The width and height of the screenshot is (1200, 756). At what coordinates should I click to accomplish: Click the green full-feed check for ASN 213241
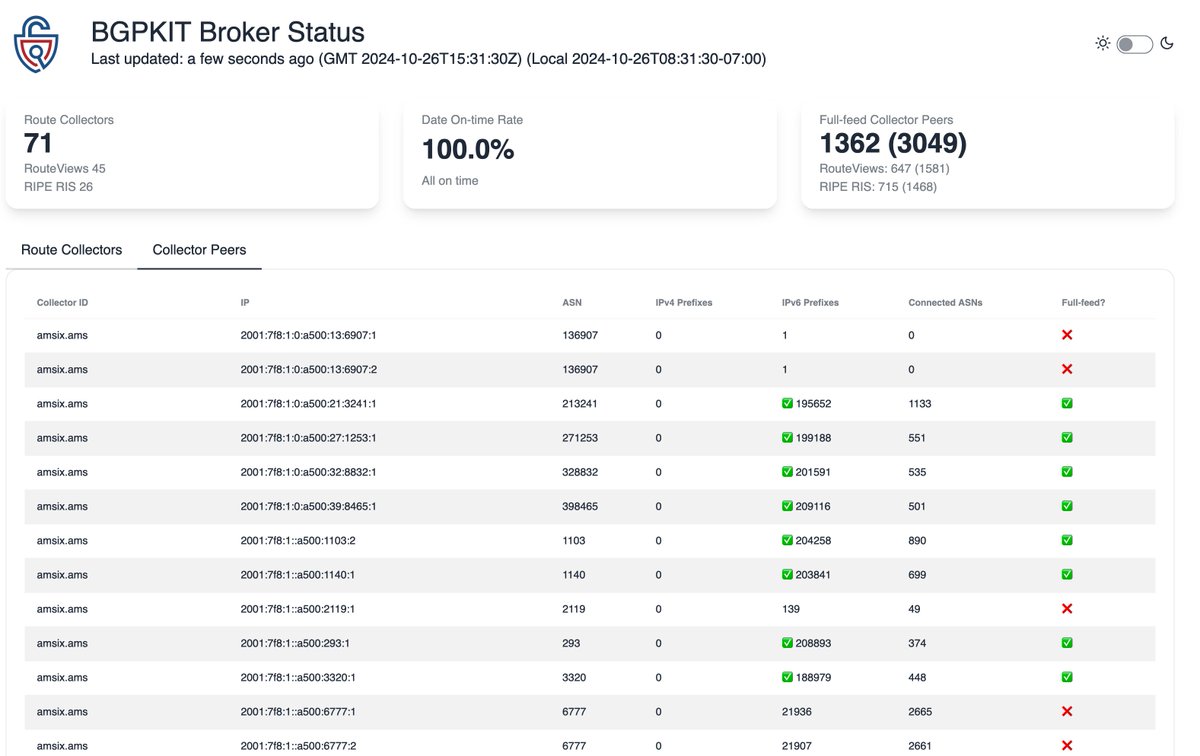click(1066, 403)
